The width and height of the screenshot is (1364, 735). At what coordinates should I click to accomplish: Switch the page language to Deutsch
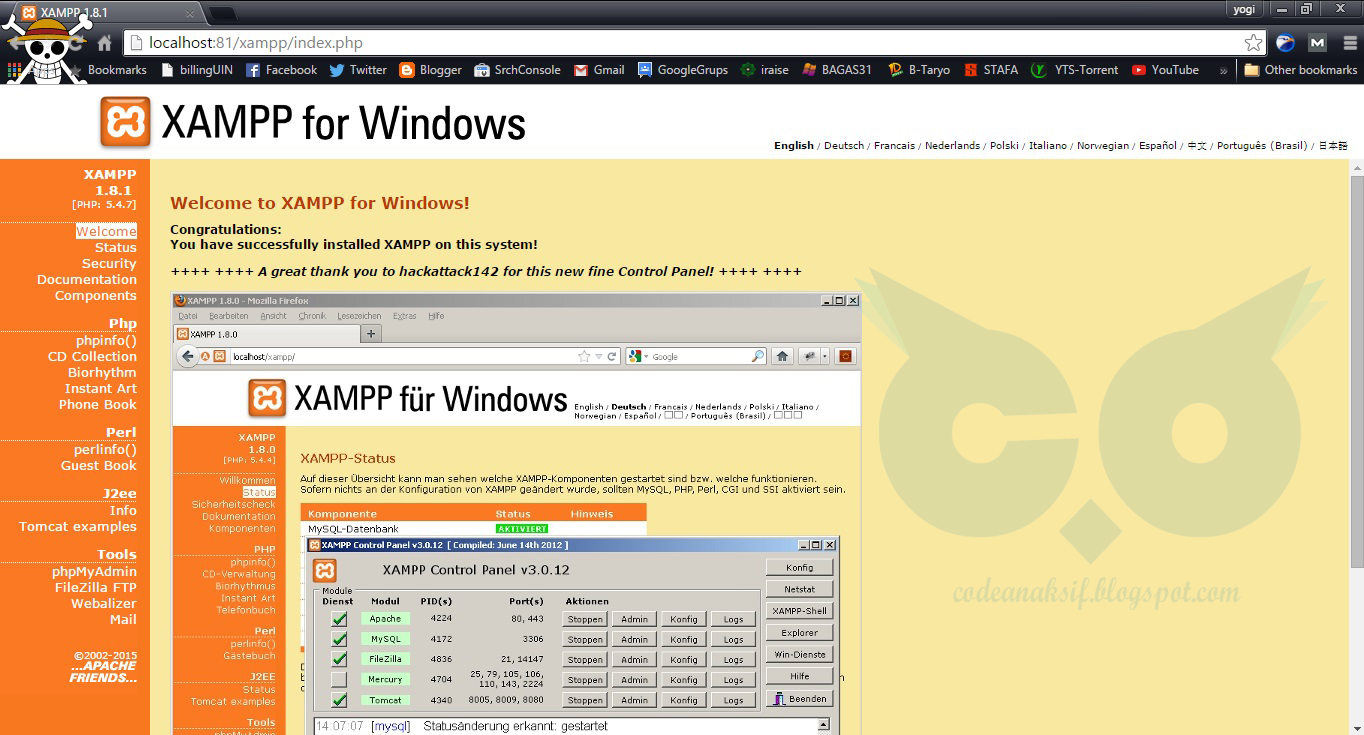click(x=843, y=145)
